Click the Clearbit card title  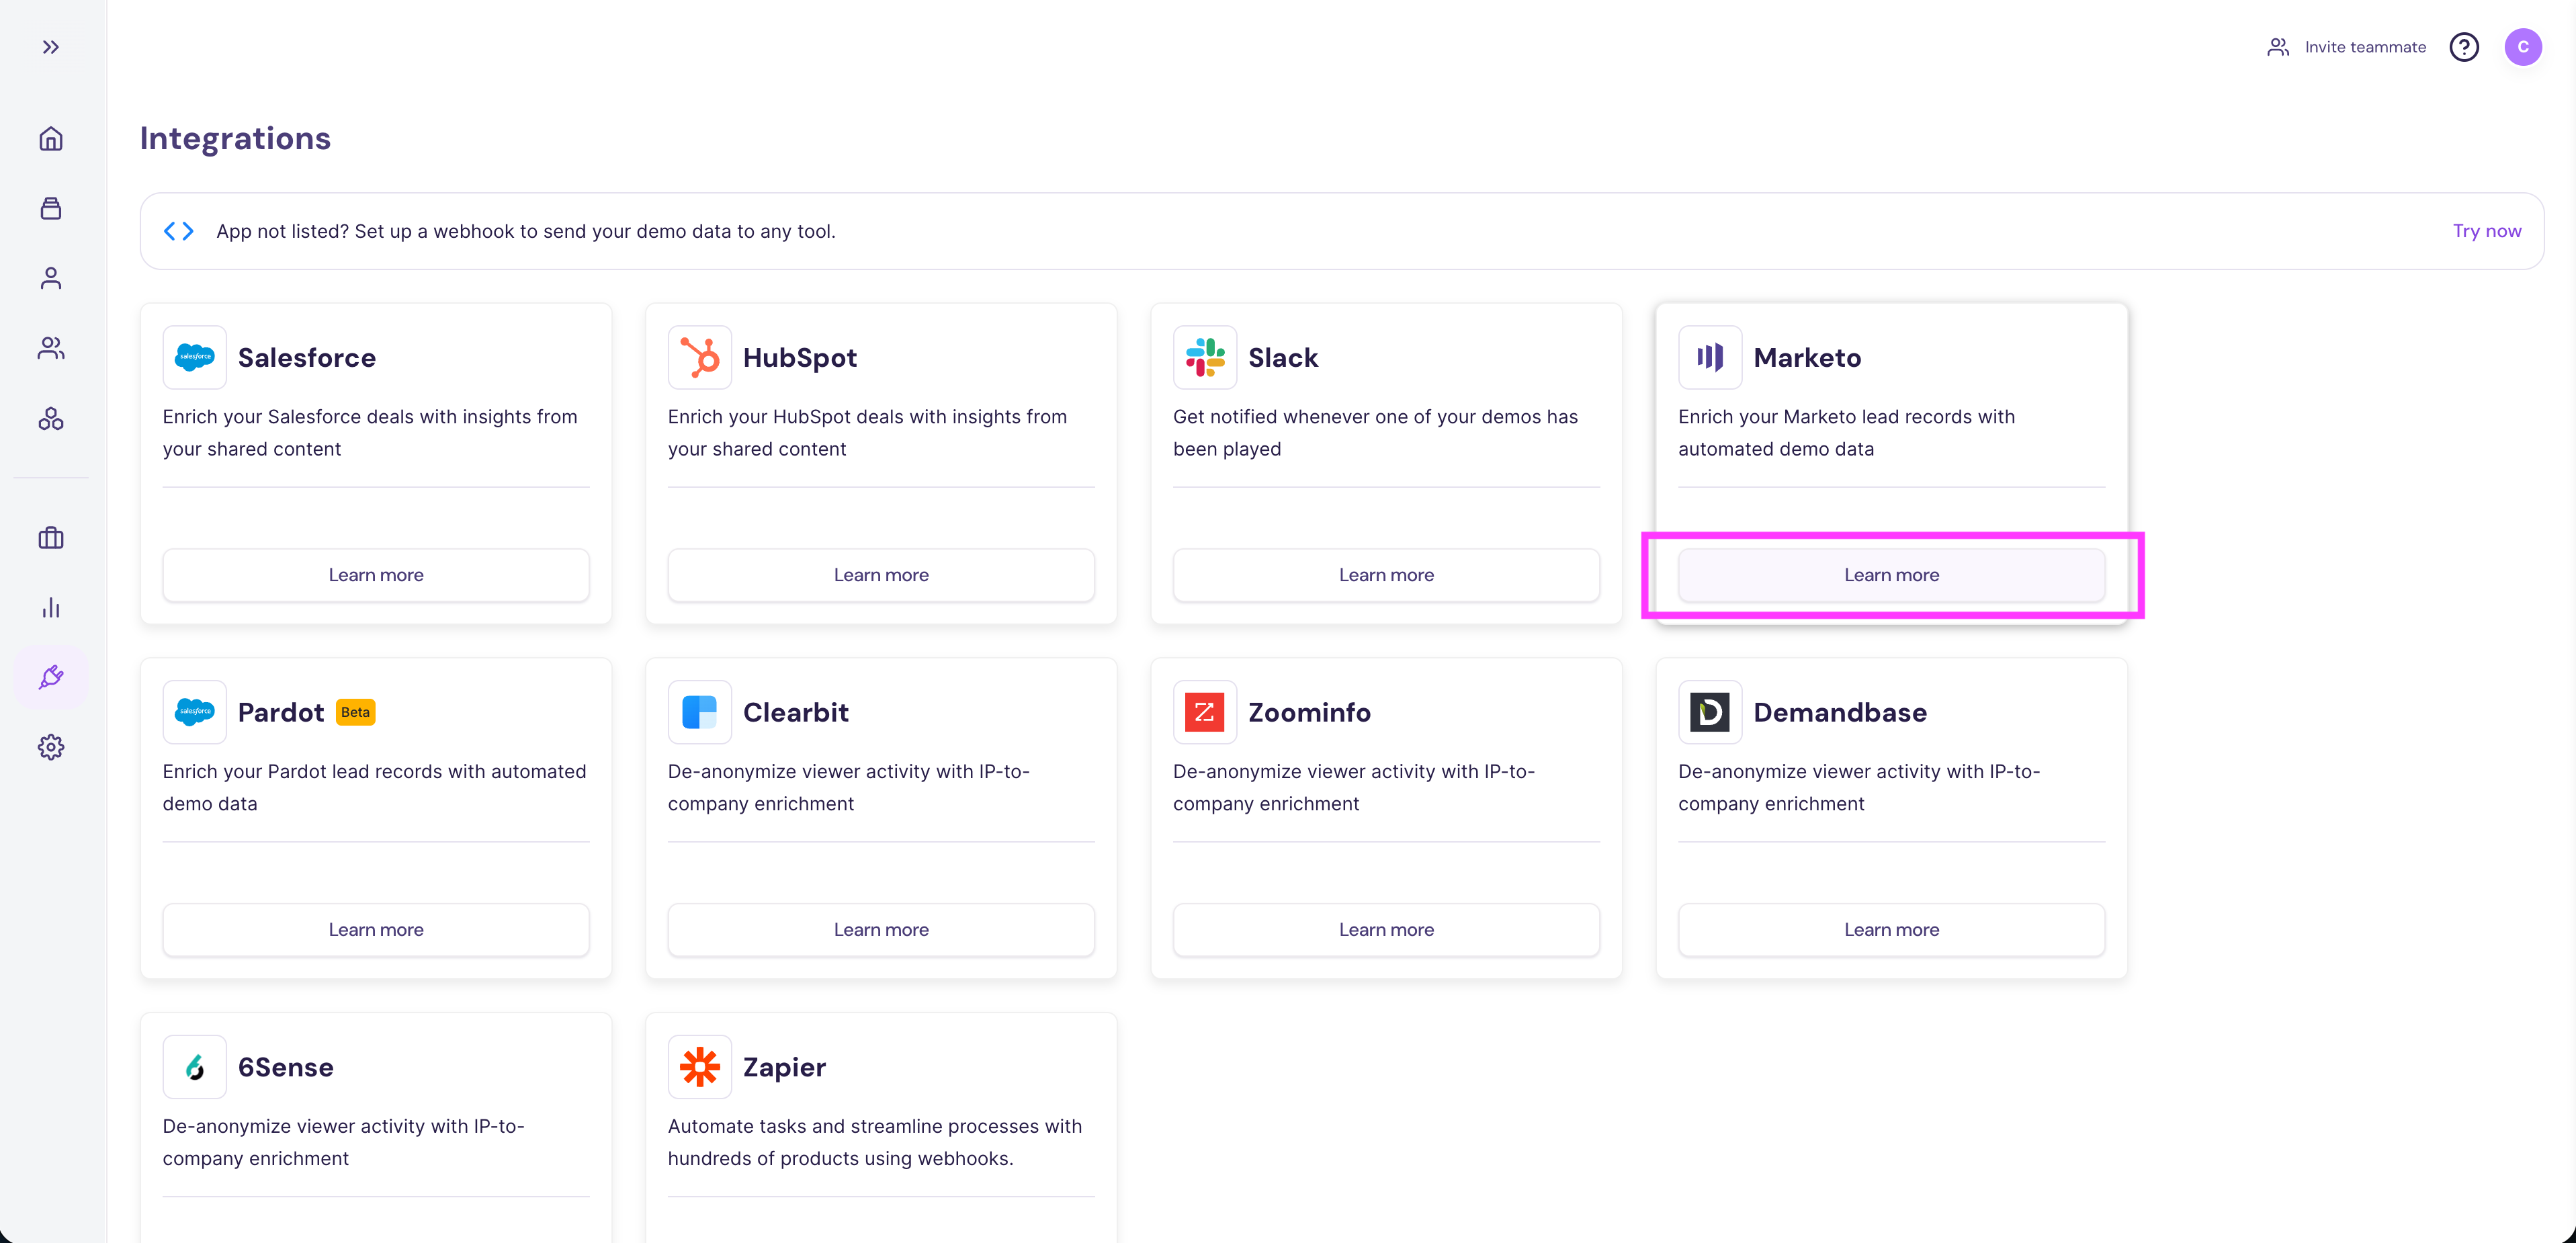[796, 713]
